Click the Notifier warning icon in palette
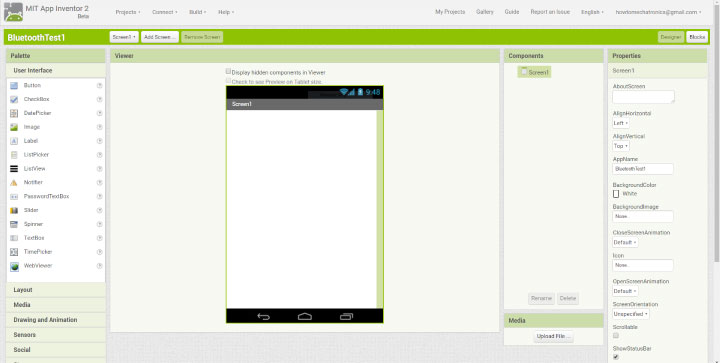This screenshot has width=720, height=363. pyautogui.click(x=14, y=183)
